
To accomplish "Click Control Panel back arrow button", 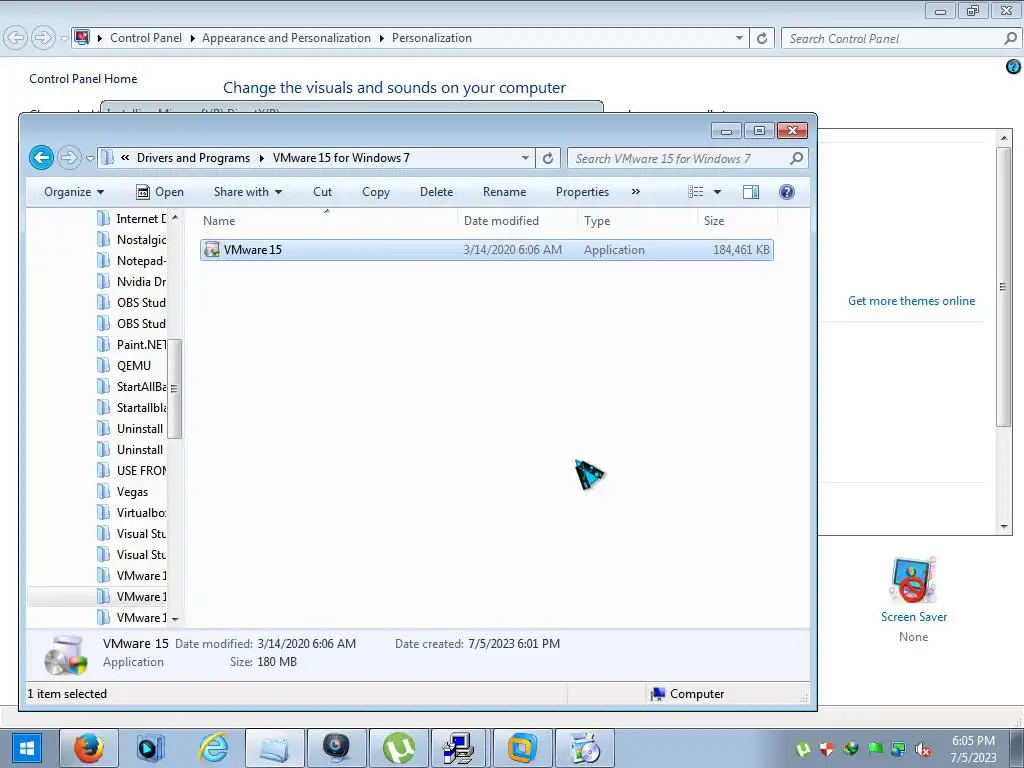I will (x=16, y=38).
